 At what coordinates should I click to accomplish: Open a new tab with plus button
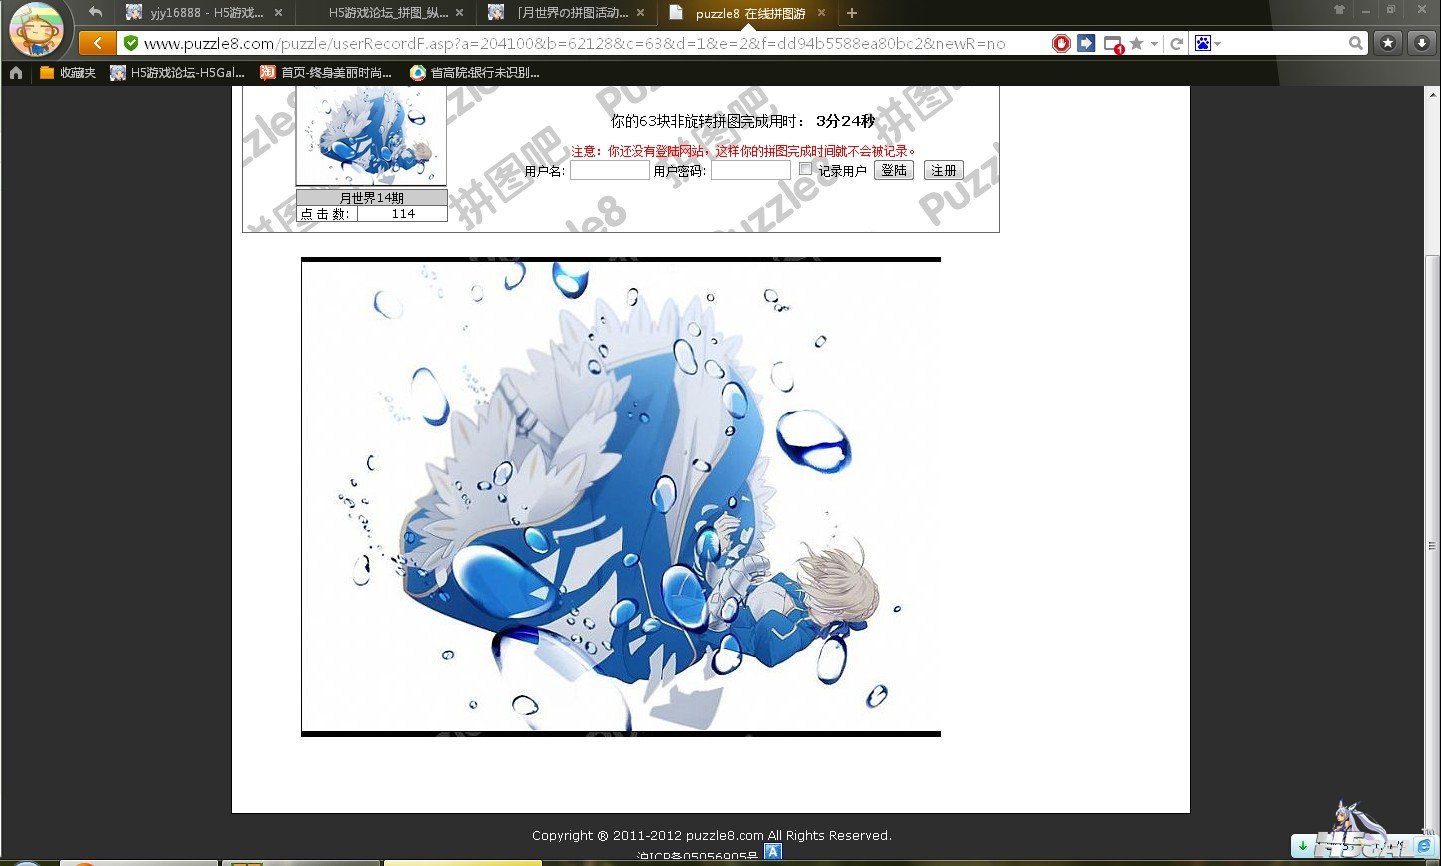click(x=852, y=13)
